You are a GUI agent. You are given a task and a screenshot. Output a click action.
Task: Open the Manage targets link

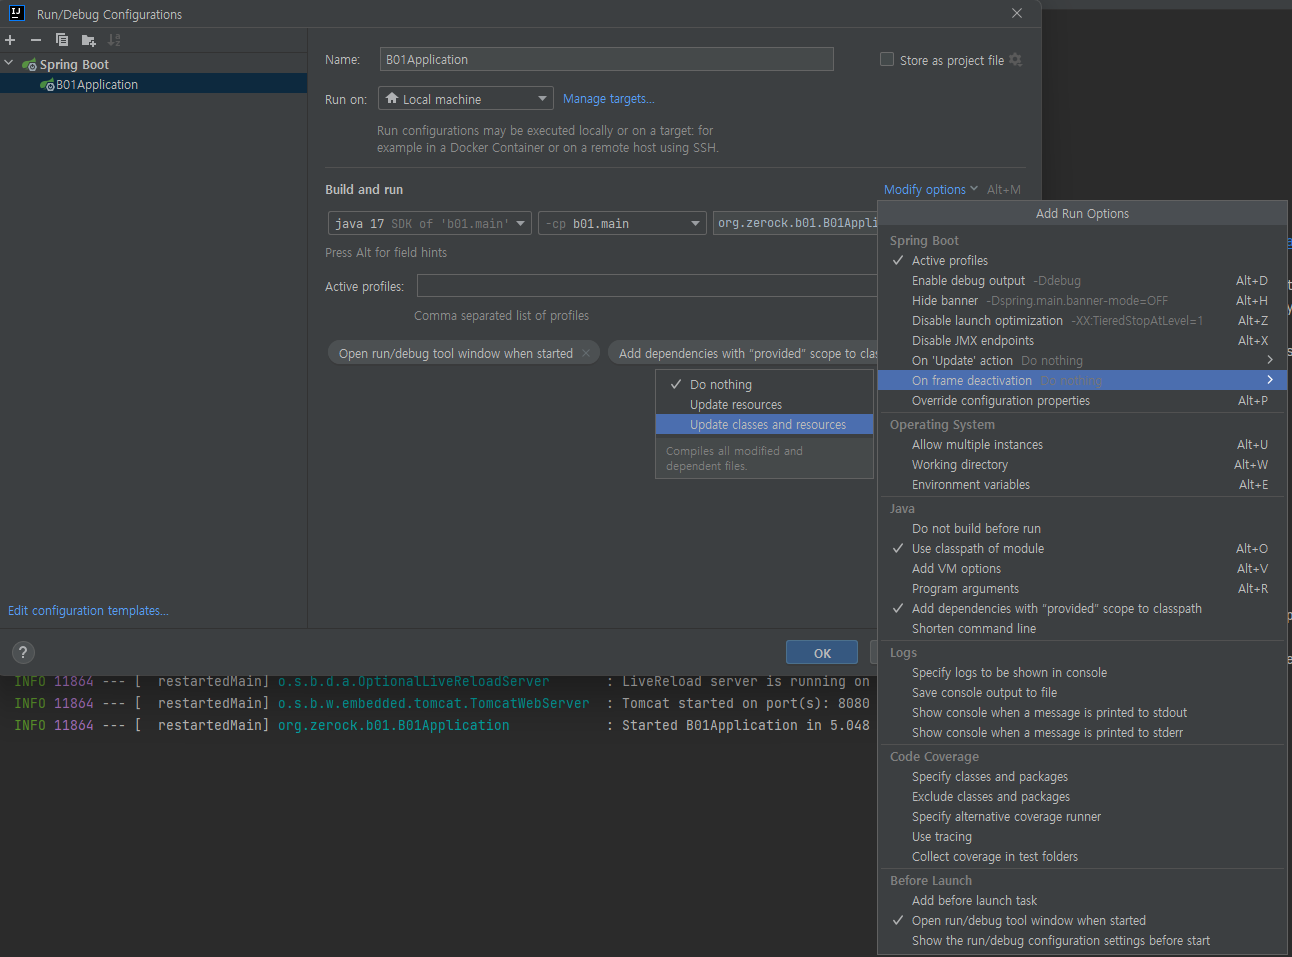[608, 99]
